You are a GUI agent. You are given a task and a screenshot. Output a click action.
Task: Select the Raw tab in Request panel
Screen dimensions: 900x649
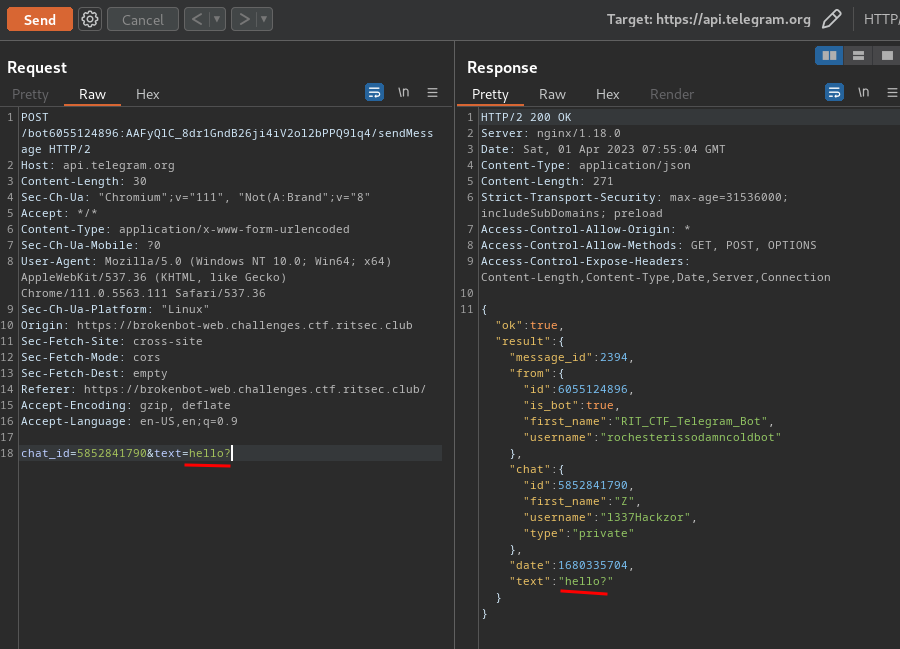click(x=92, y=94)
